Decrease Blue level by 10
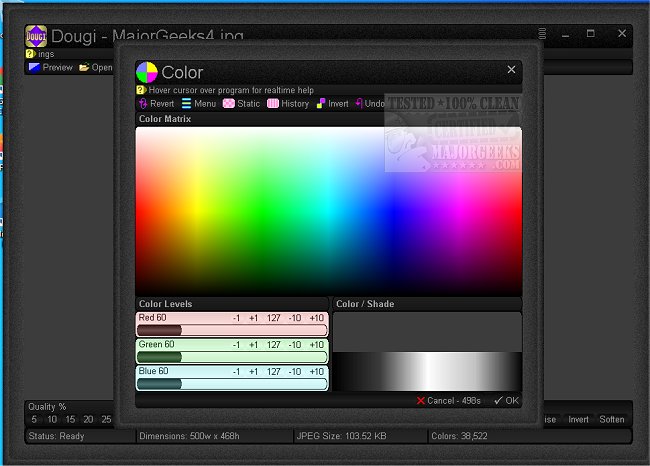 click(295, 372)
